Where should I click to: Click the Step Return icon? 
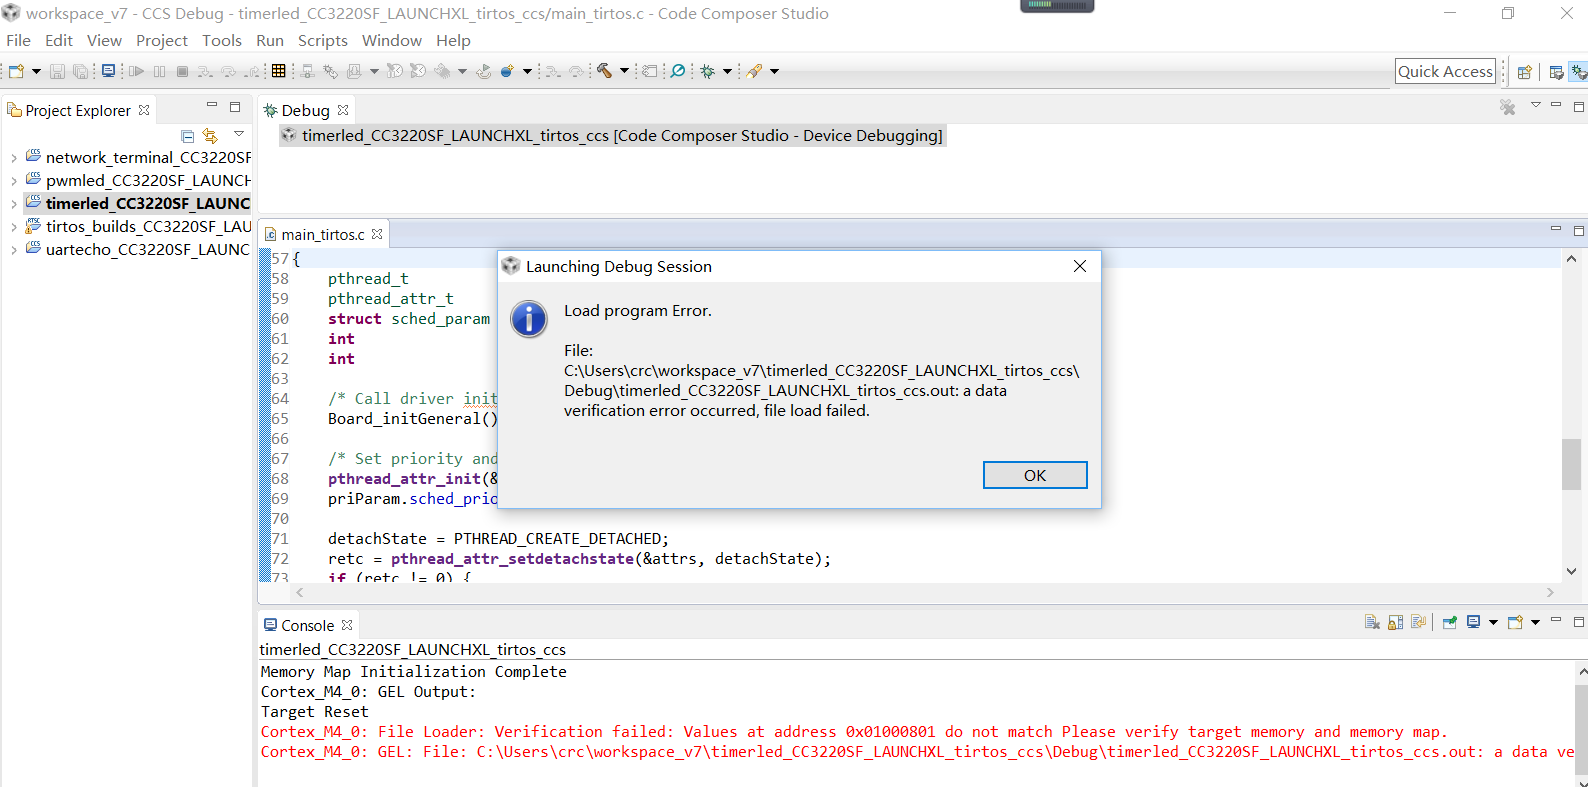click(252, 71)
